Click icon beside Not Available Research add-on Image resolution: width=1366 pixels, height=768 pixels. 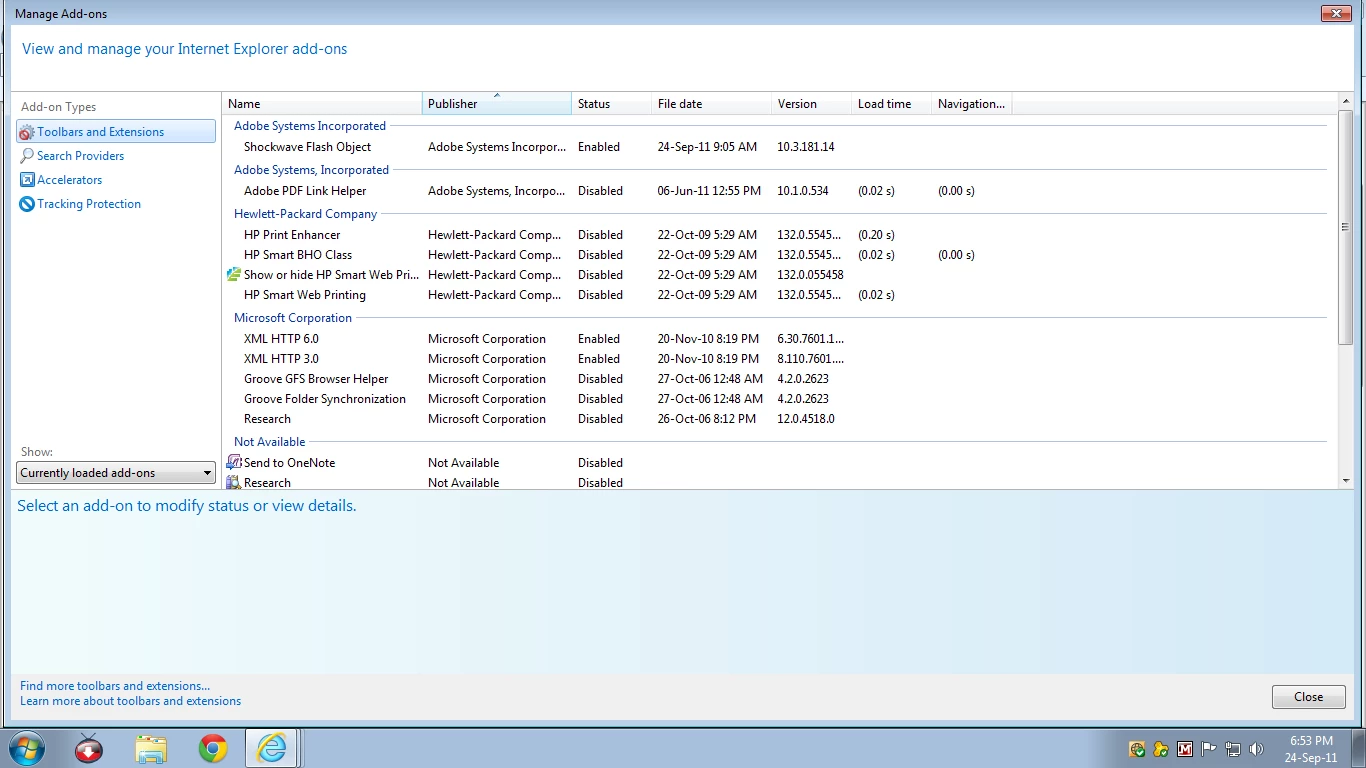coord(234,482)
